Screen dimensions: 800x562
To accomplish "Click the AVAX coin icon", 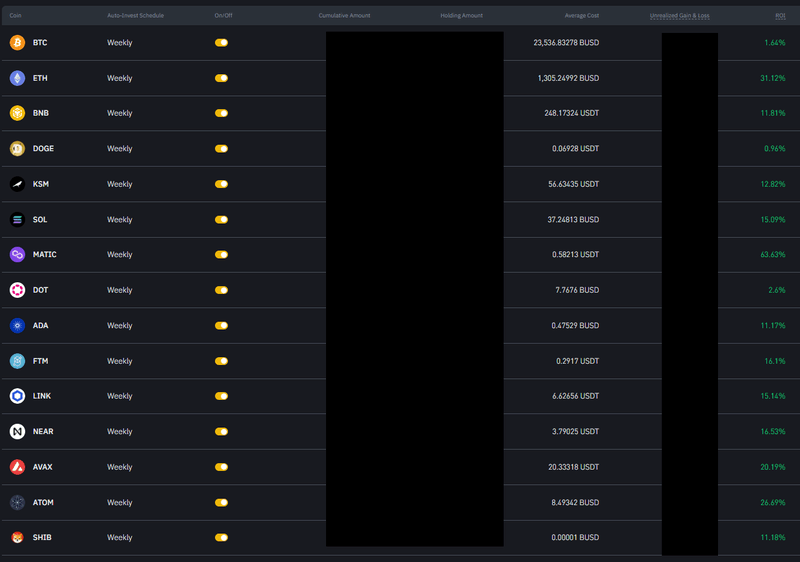I will 17,467.
